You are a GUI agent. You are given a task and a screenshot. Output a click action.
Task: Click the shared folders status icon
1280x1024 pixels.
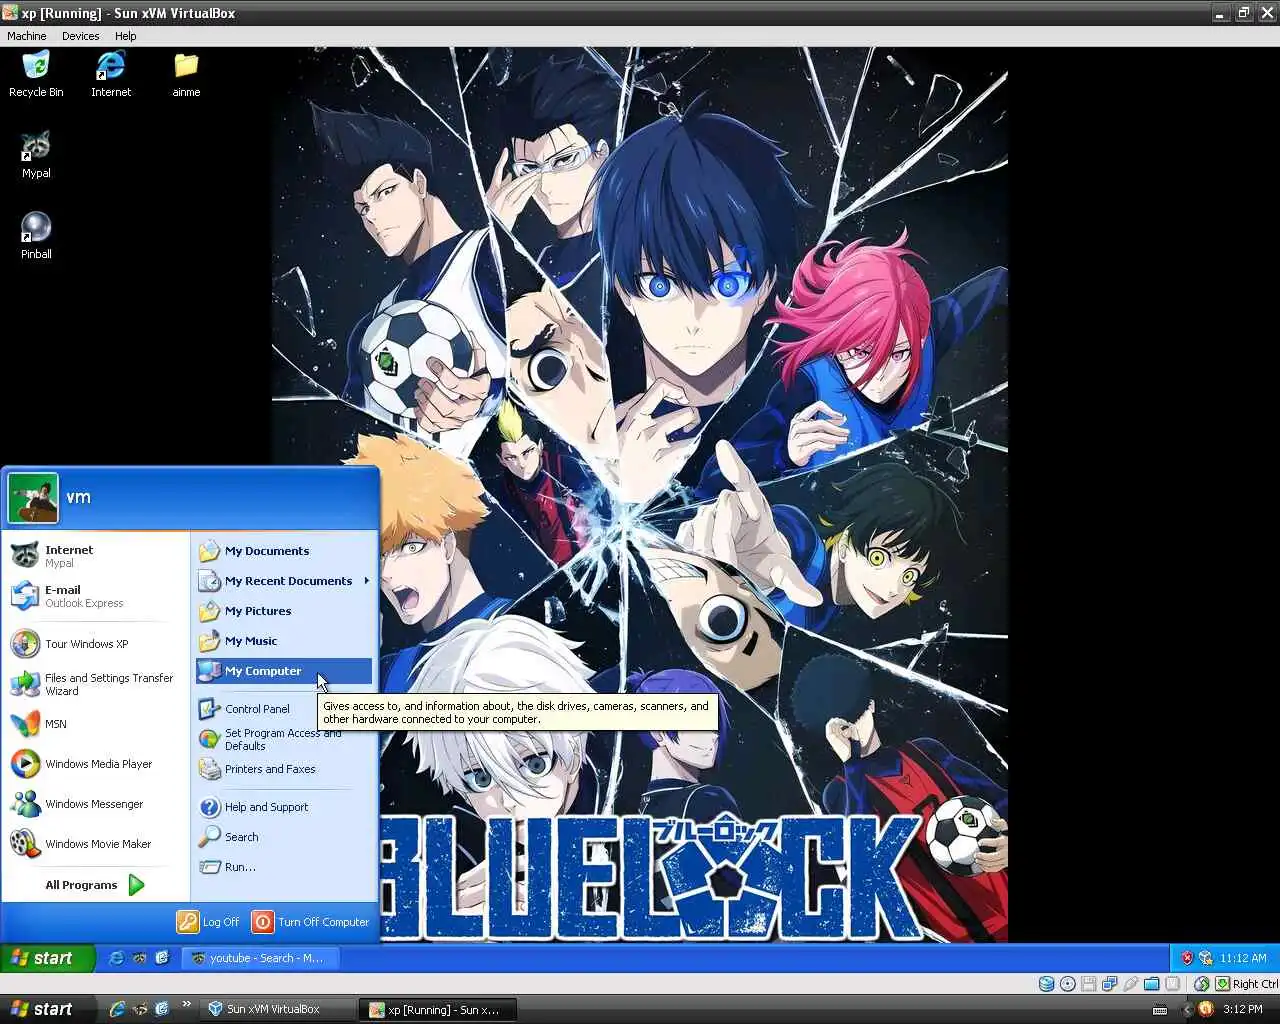tap(1151, 984)
